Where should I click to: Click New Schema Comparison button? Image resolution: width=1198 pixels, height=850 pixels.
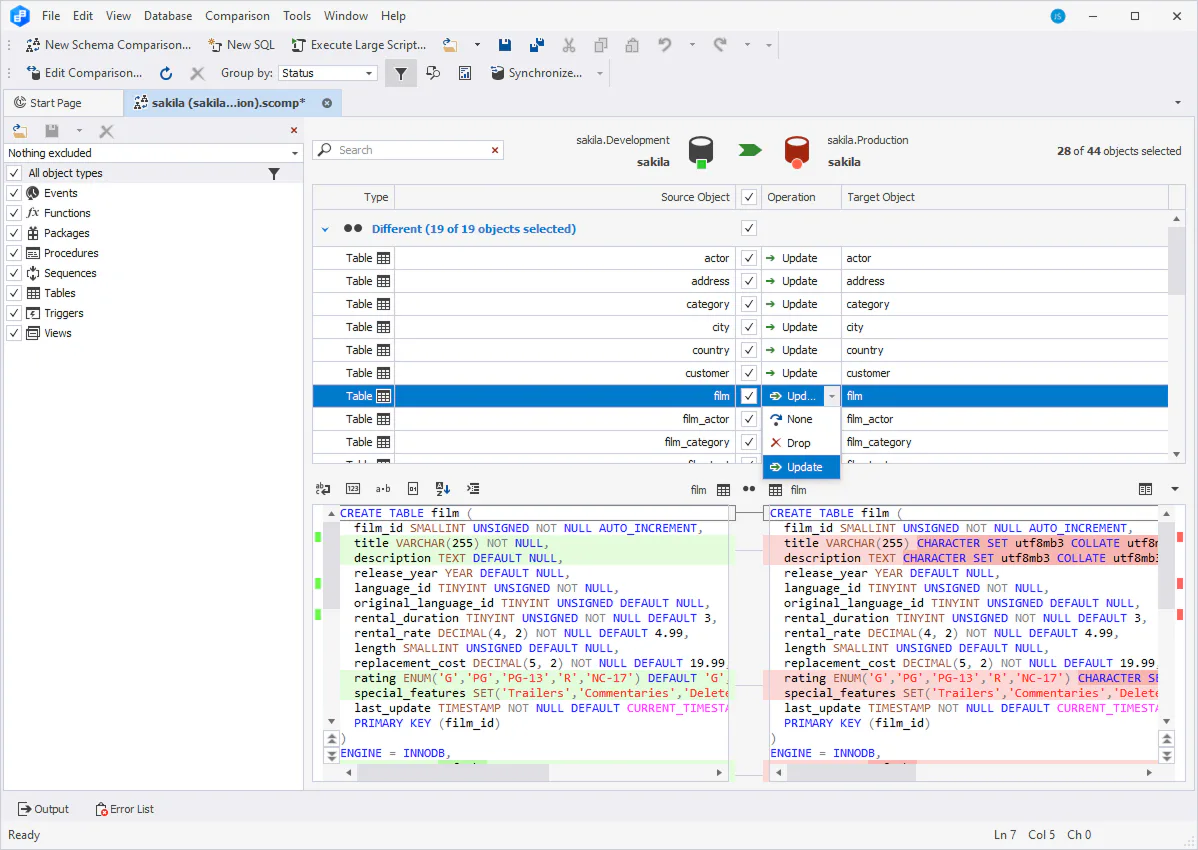[x=108, y=45]
